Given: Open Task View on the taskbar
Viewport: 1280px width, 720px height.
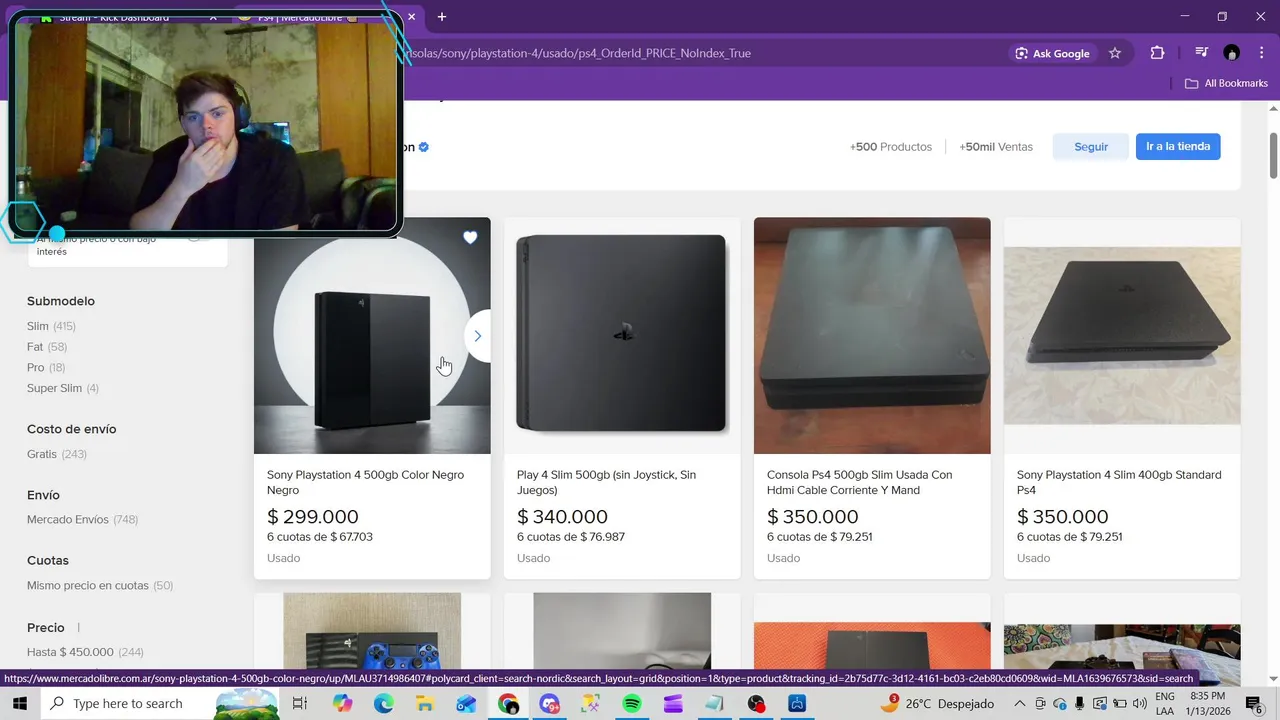Looking at the screenshot, I should pos(299,704).
